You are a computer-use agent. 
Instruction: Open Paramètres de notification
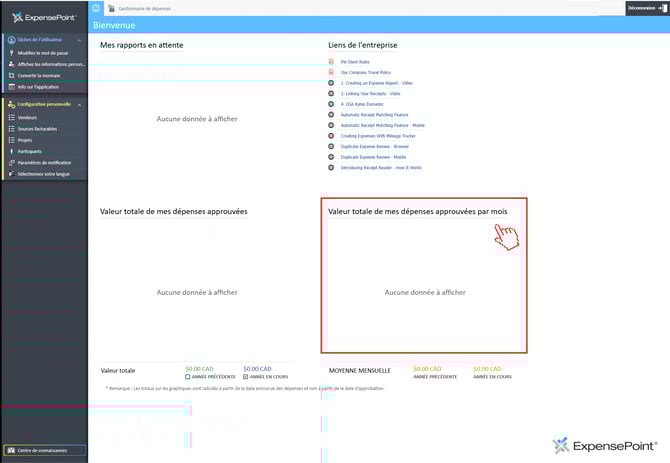click(44, 163)
